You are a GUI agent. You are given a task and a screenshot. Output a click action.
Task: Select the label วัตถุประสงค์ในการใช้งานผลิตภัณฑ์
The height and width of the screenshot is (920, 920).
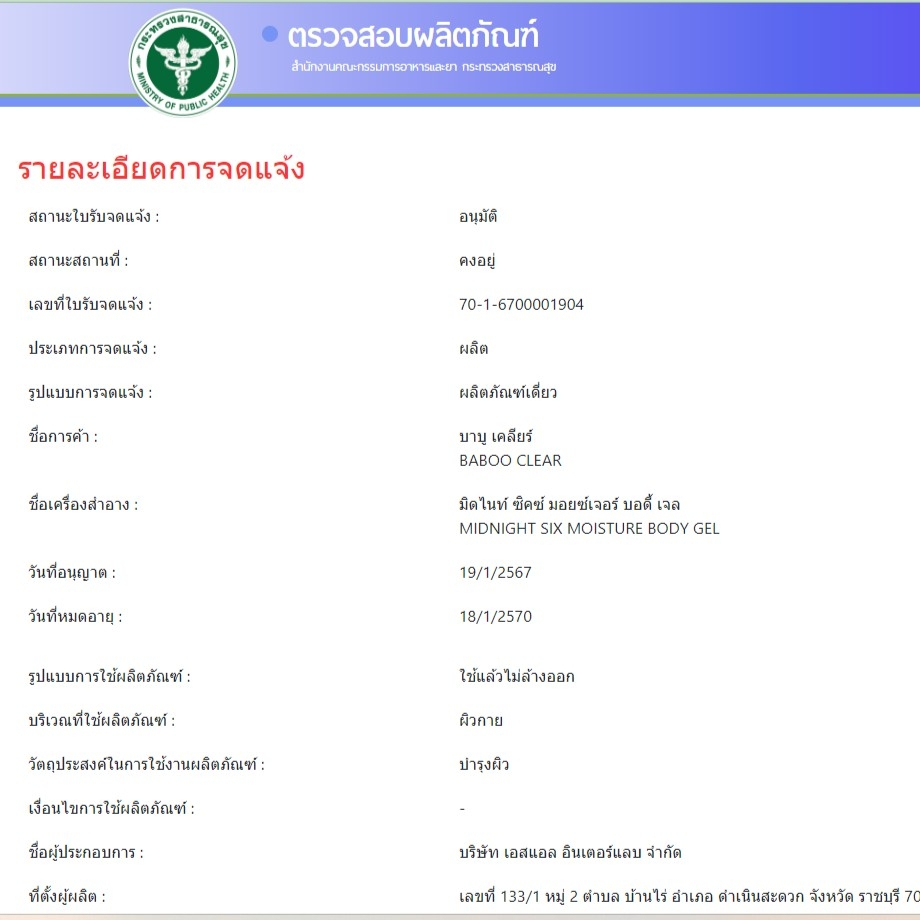pos(146,765)
